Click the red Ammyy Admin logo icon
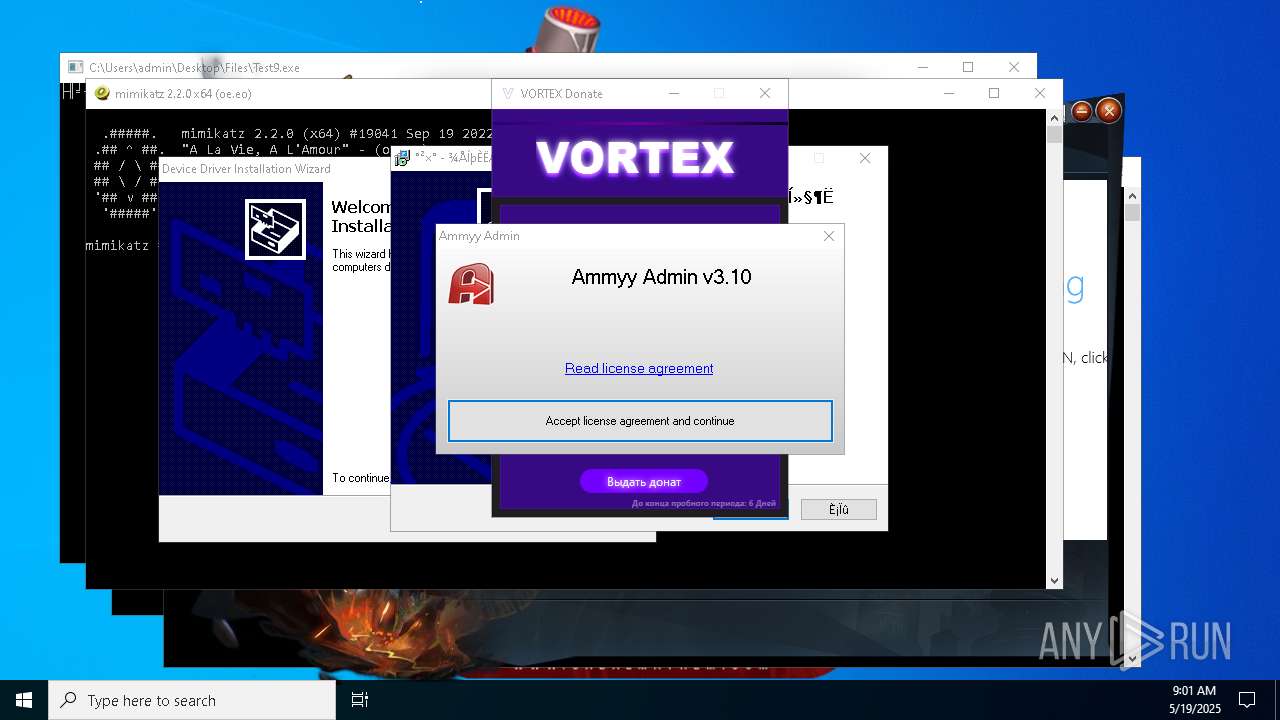Image resolution: width=1280 pixels, height=720 pixels. click(471, 284)
